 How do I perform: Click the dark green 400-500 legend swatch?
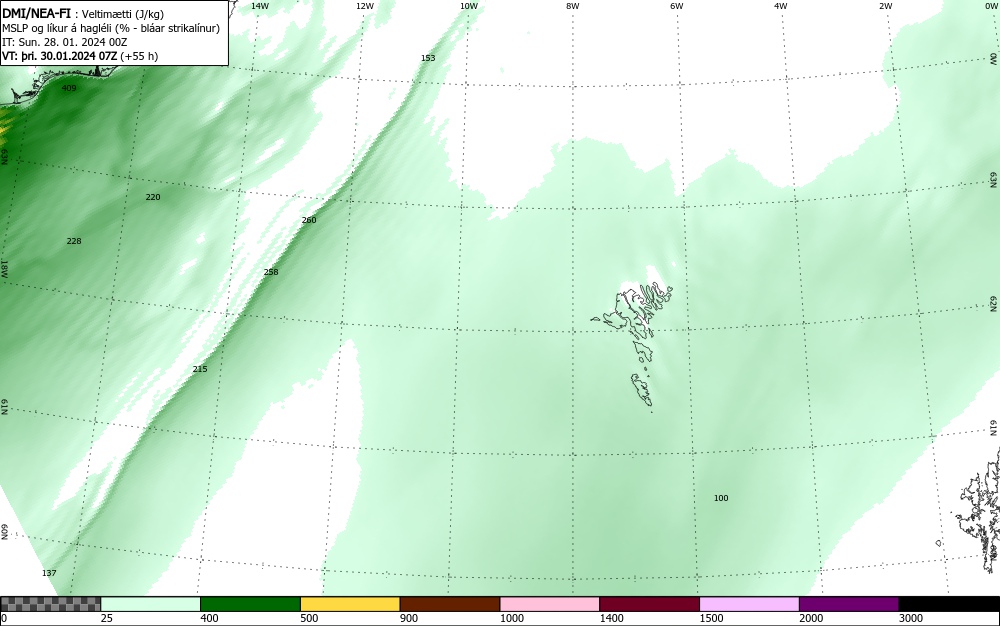250,604
